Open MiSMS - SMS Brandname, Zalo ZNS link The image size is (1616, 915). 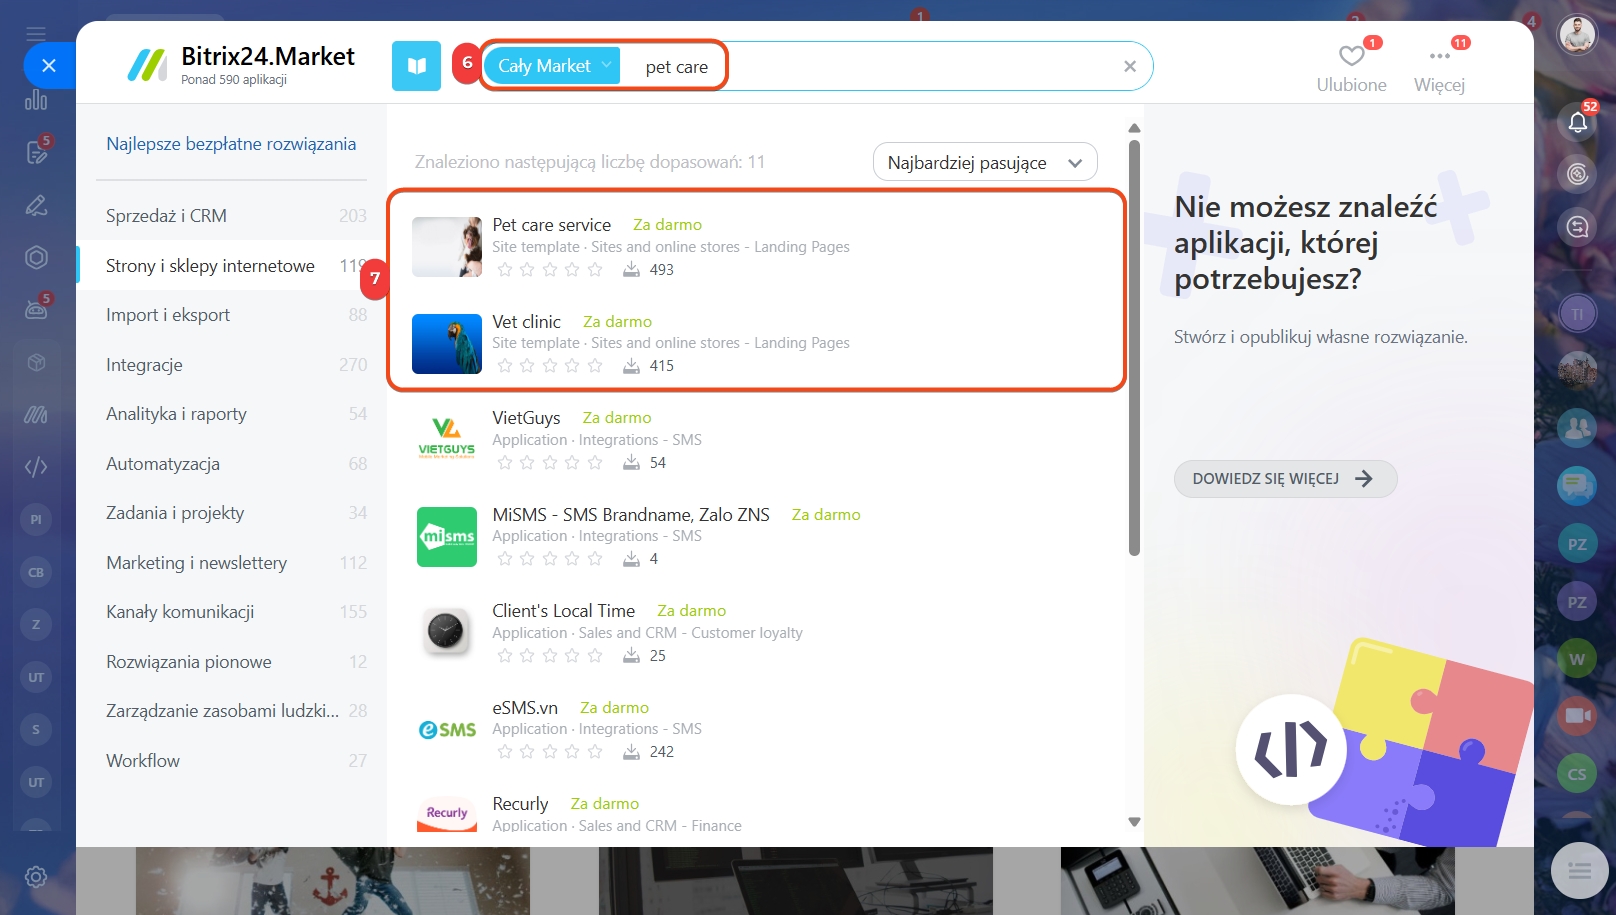tap(631, 515)
